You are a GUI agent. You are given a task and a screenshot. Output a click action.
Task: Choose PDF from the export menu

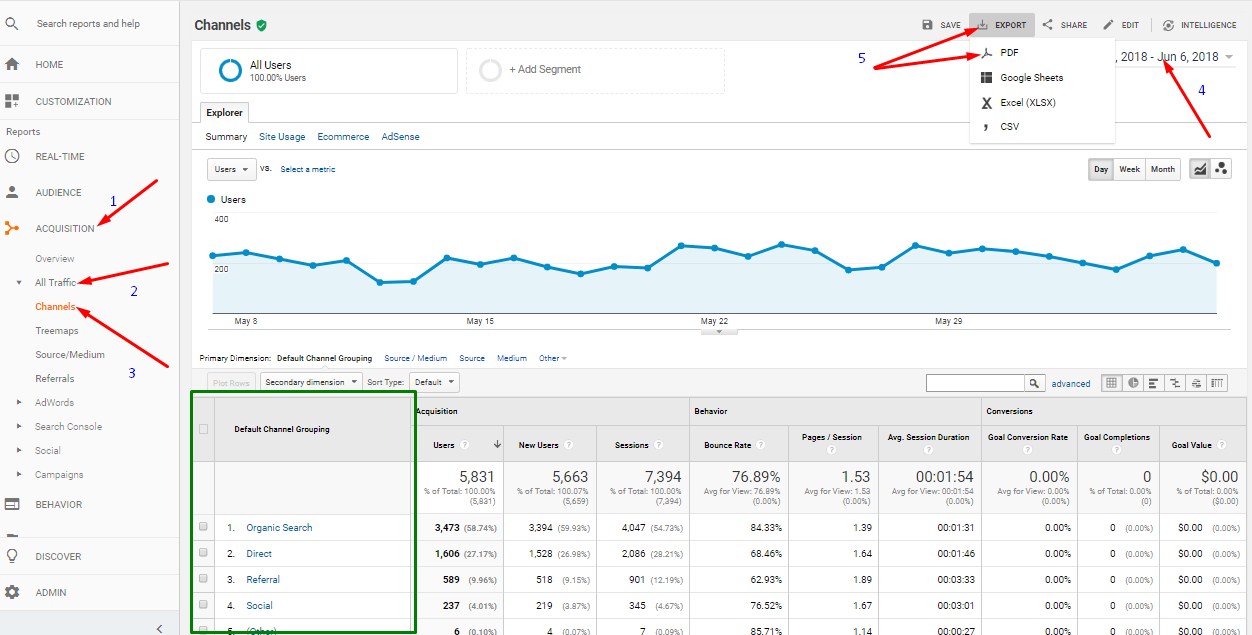point(1009,53)
